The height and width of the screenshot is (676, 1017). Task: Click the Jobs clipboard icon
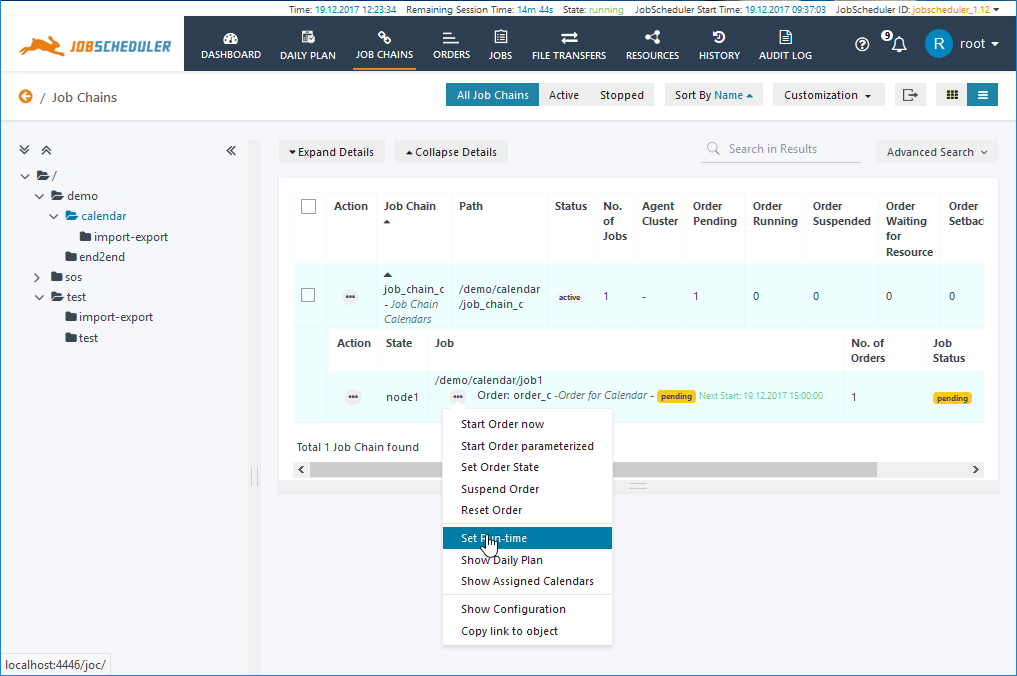pos(500,37)
